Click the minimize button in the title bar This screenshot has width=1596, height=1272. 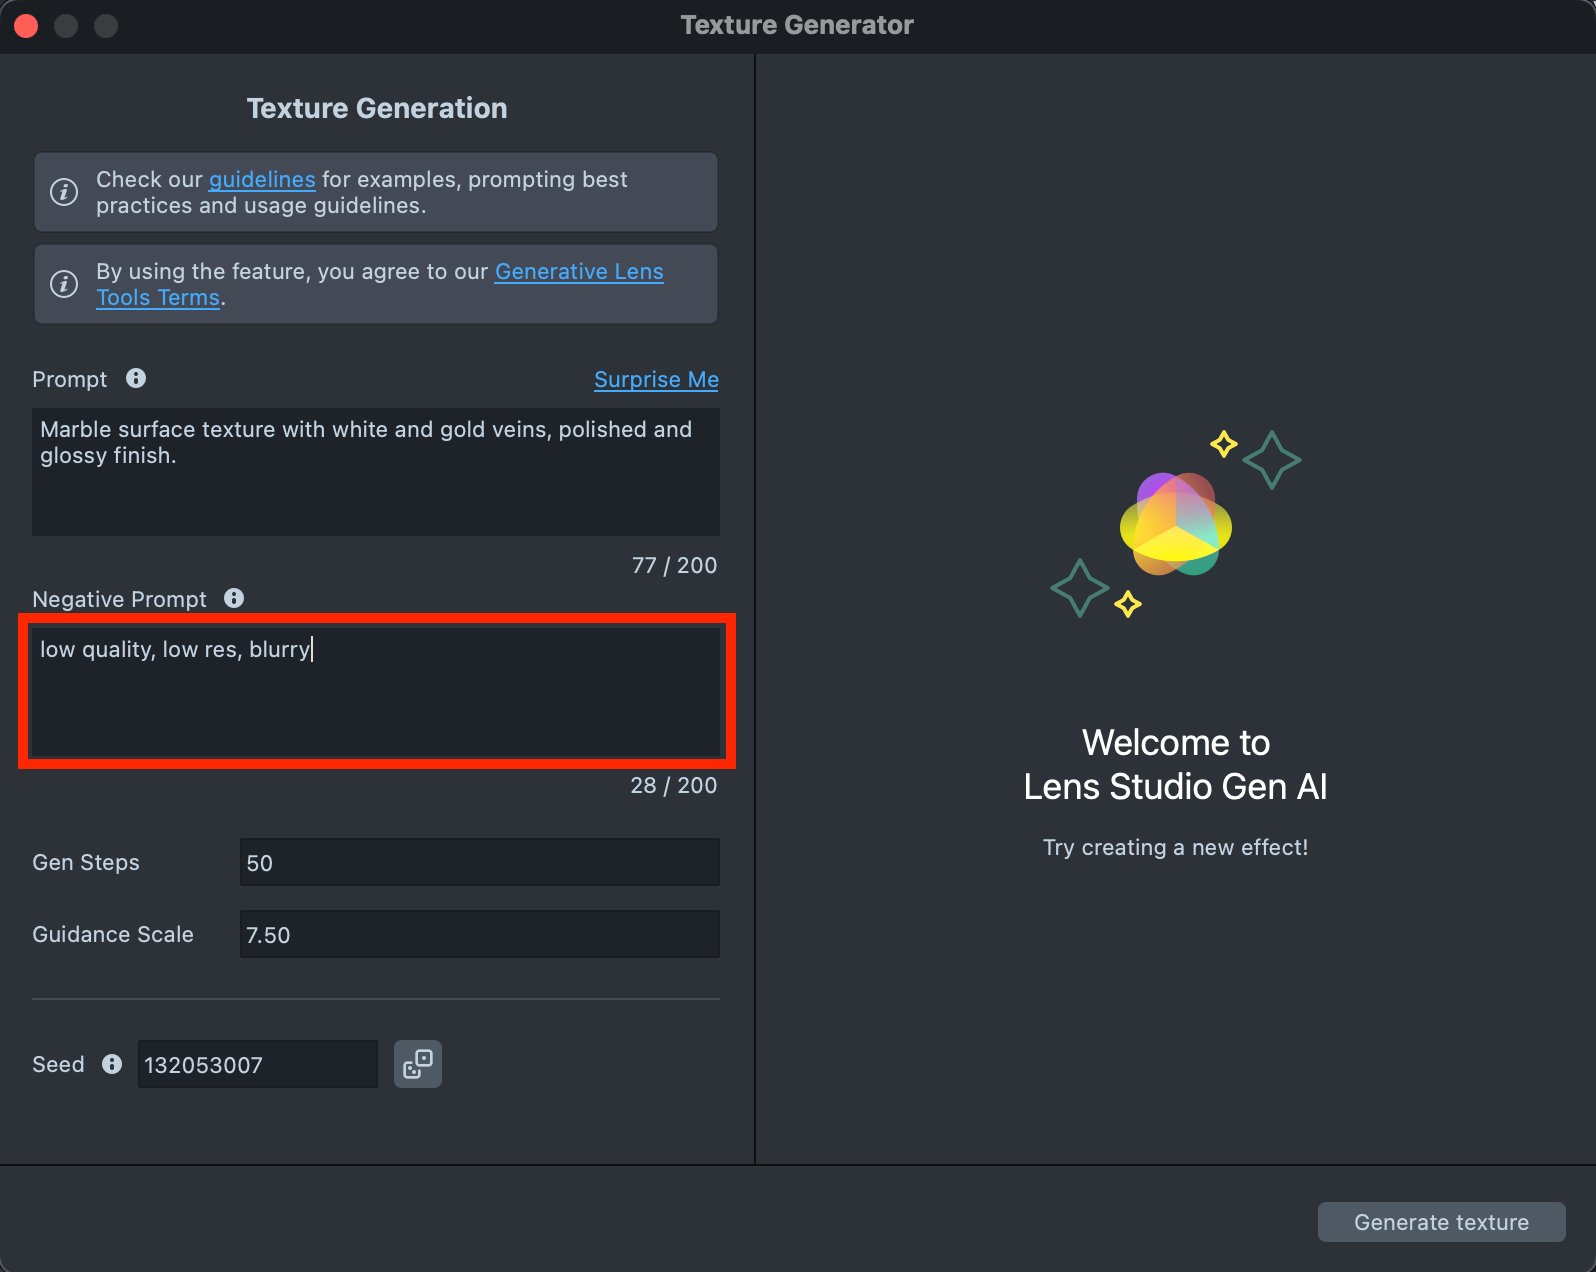(66, 26)
